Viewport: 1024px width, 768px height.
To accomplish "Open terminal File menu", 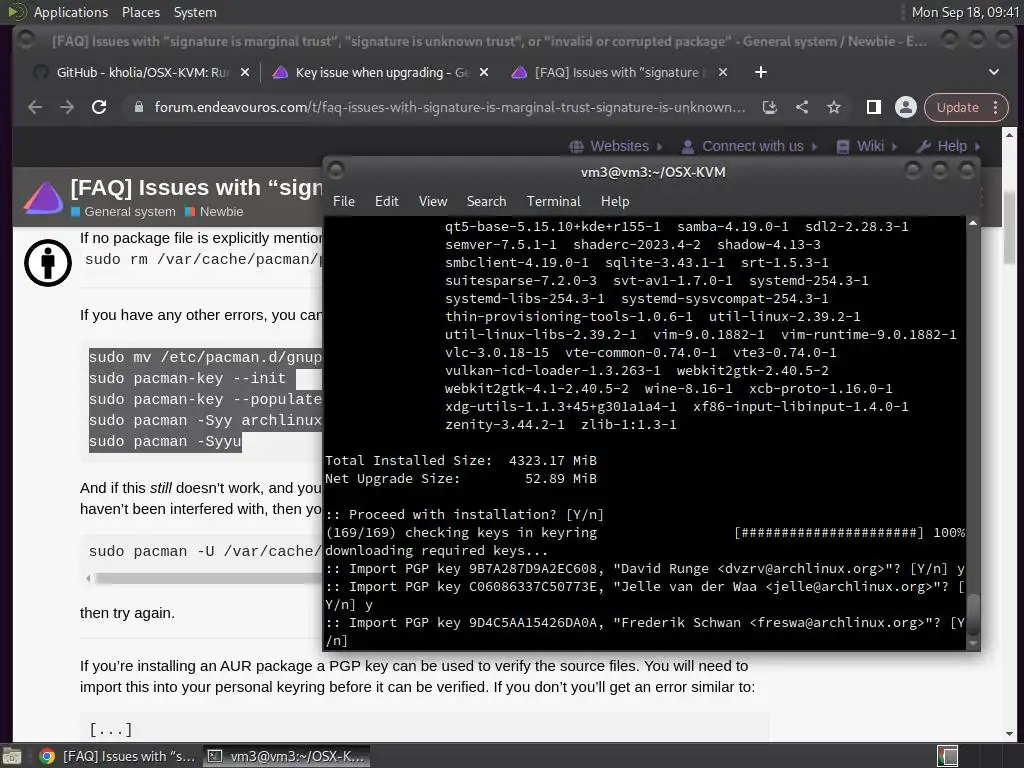I will pyautogui.click(x=344, y=201).
